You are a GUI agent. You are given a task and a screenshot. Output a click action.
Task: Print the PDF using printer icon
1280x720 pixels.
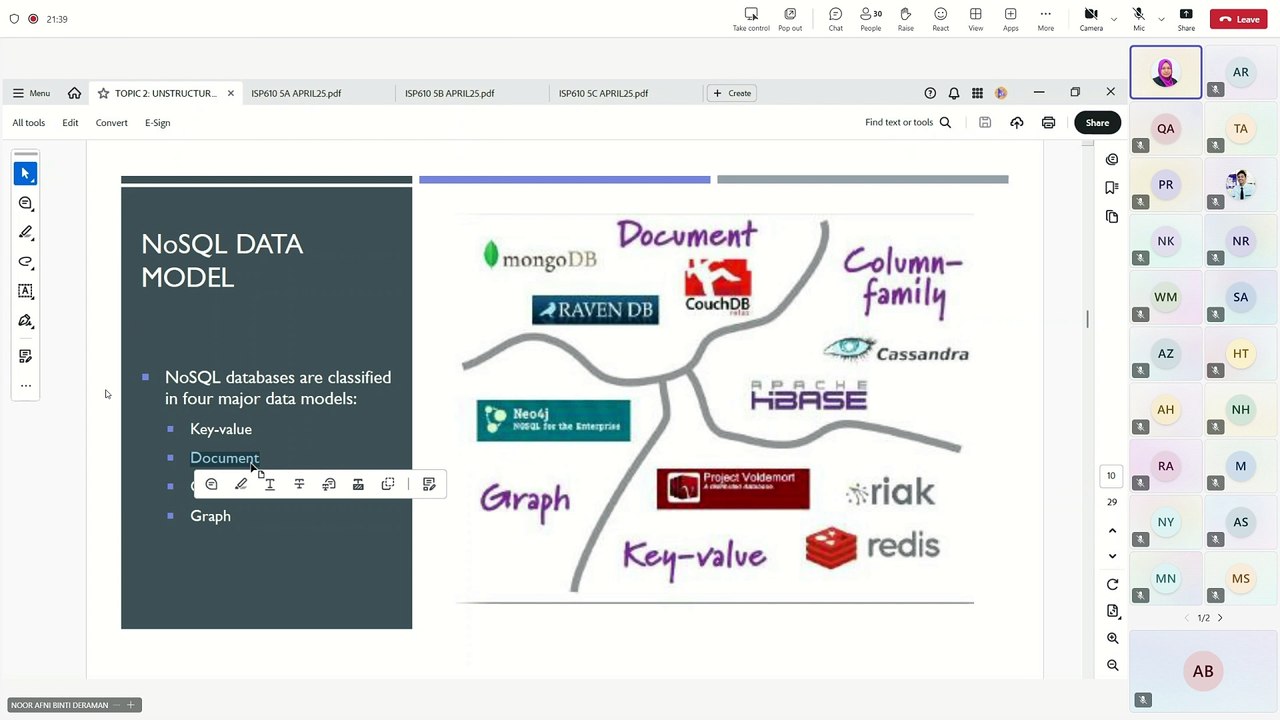1048,122
